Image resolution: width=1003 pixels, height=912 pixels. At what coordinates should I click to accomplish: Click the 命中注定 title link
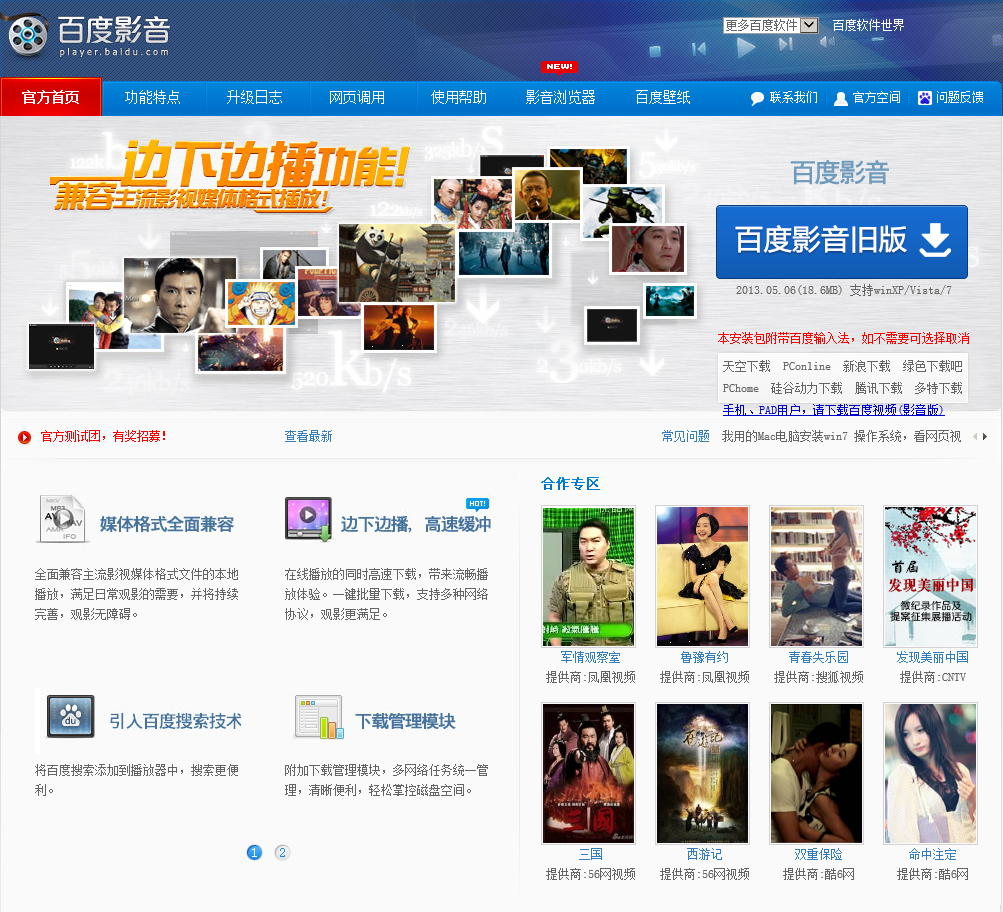(932, 854)
